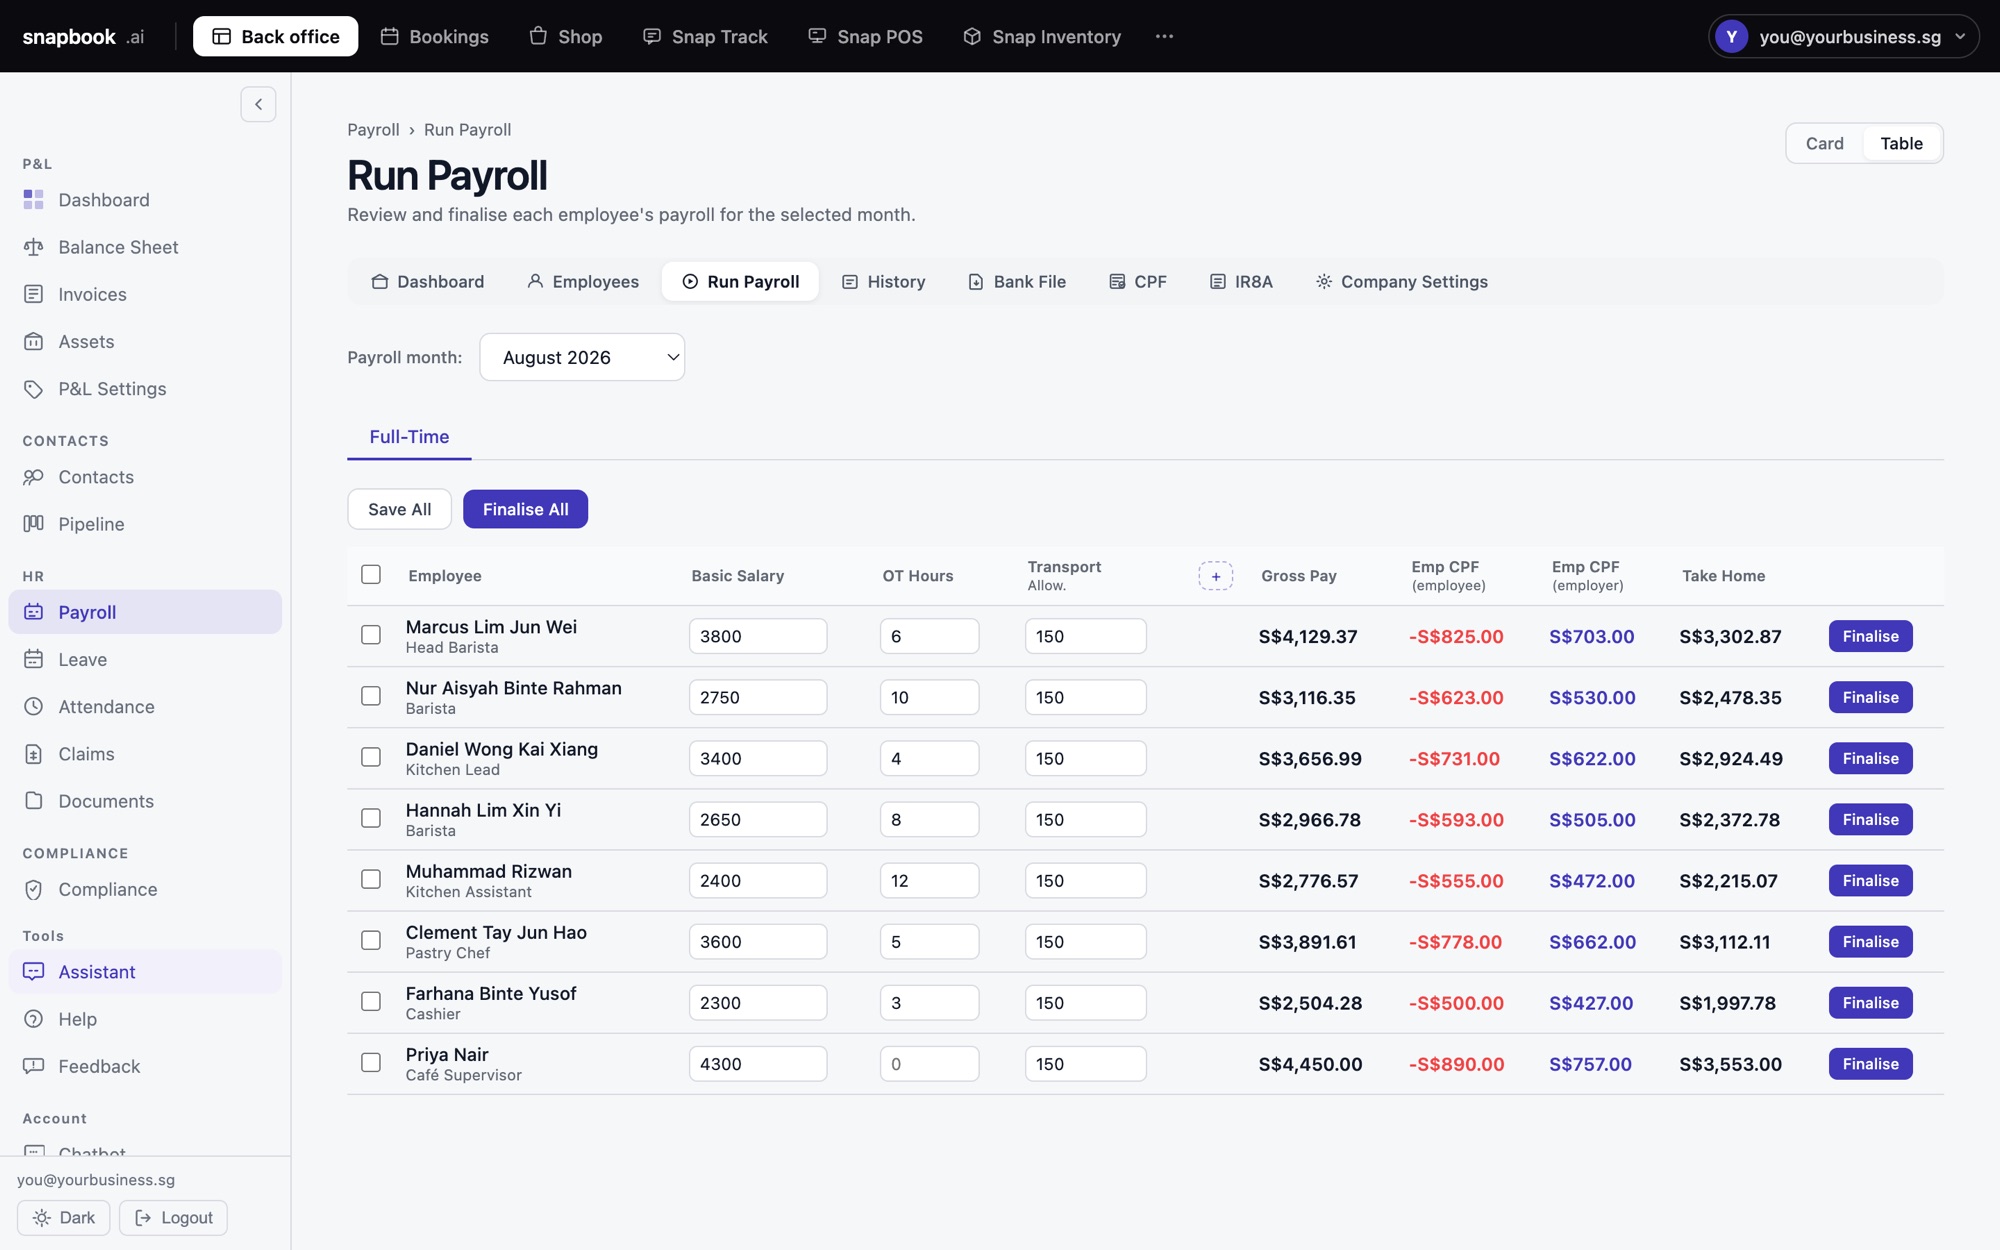This screenshot has height=1250, width=2000.
Task: Edit OT Hours field for Daniel Wong
Action: tap(929, 758)
